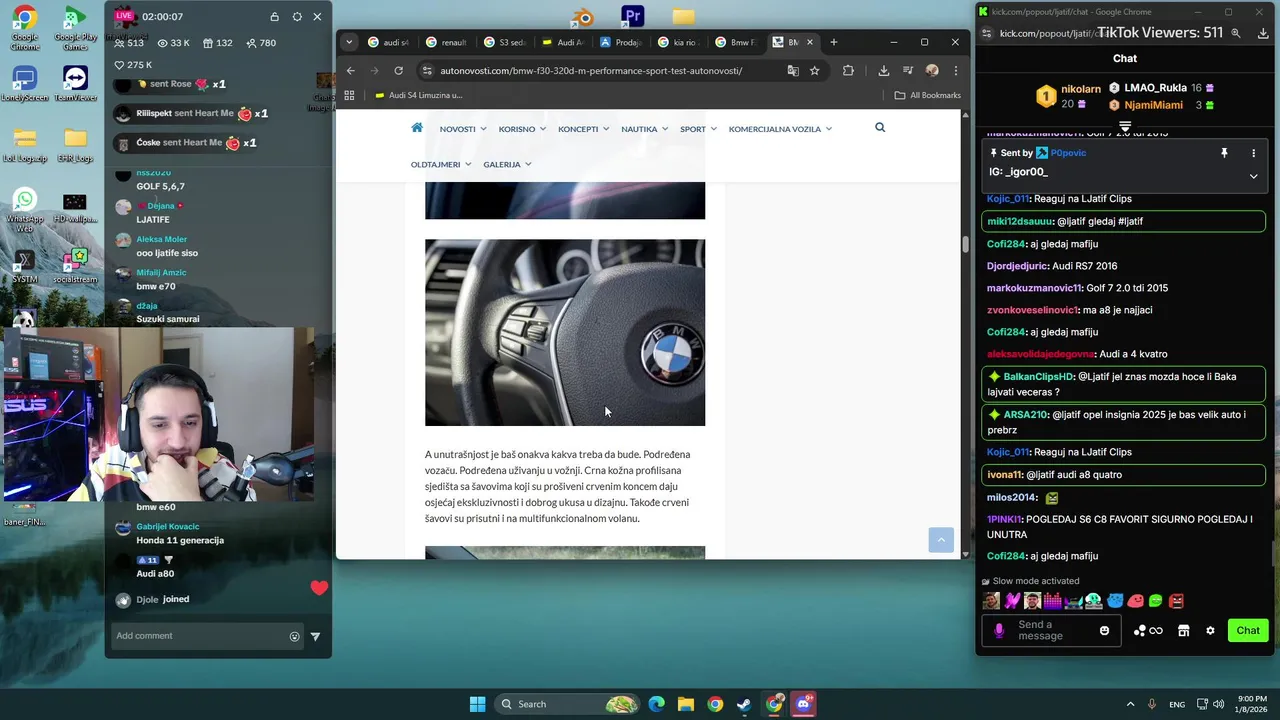Open Windows Start menu
The height and width of the screenshot is (720, 1280).
477,704
